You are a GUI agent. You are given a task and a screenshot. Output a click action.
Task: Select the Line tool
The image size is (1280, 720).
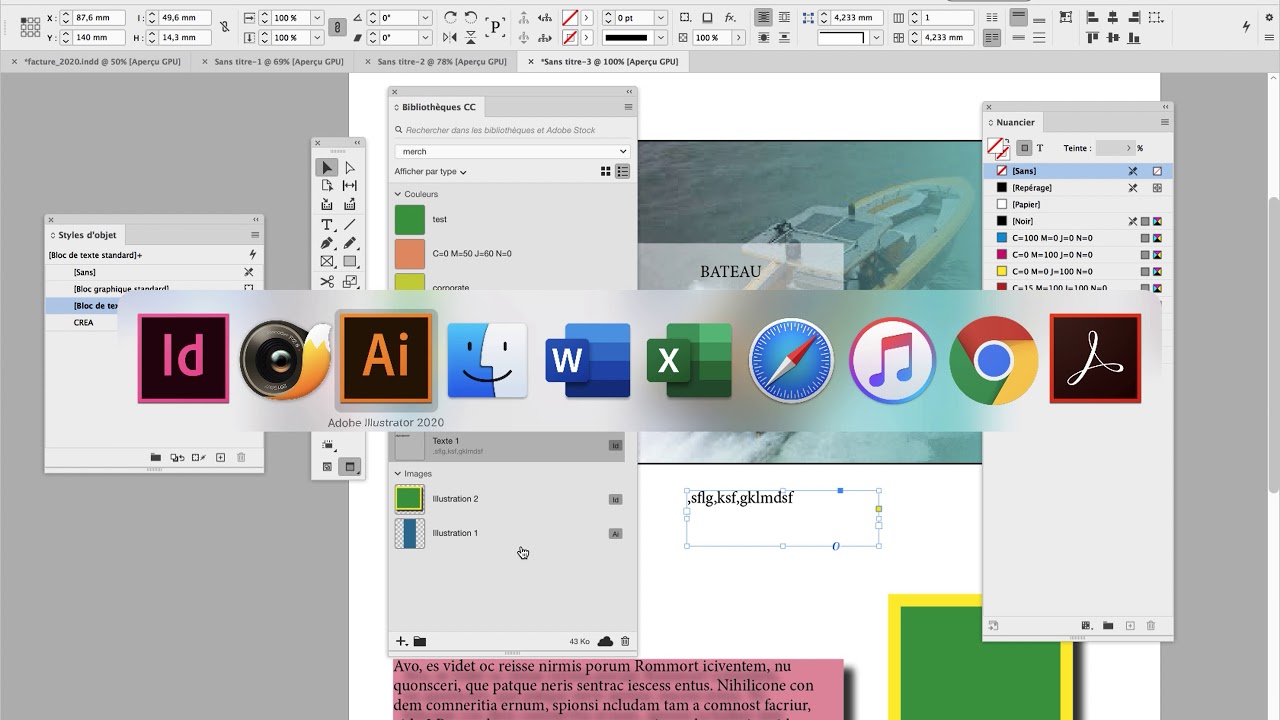pyautogui.click(x=350, y=225)
